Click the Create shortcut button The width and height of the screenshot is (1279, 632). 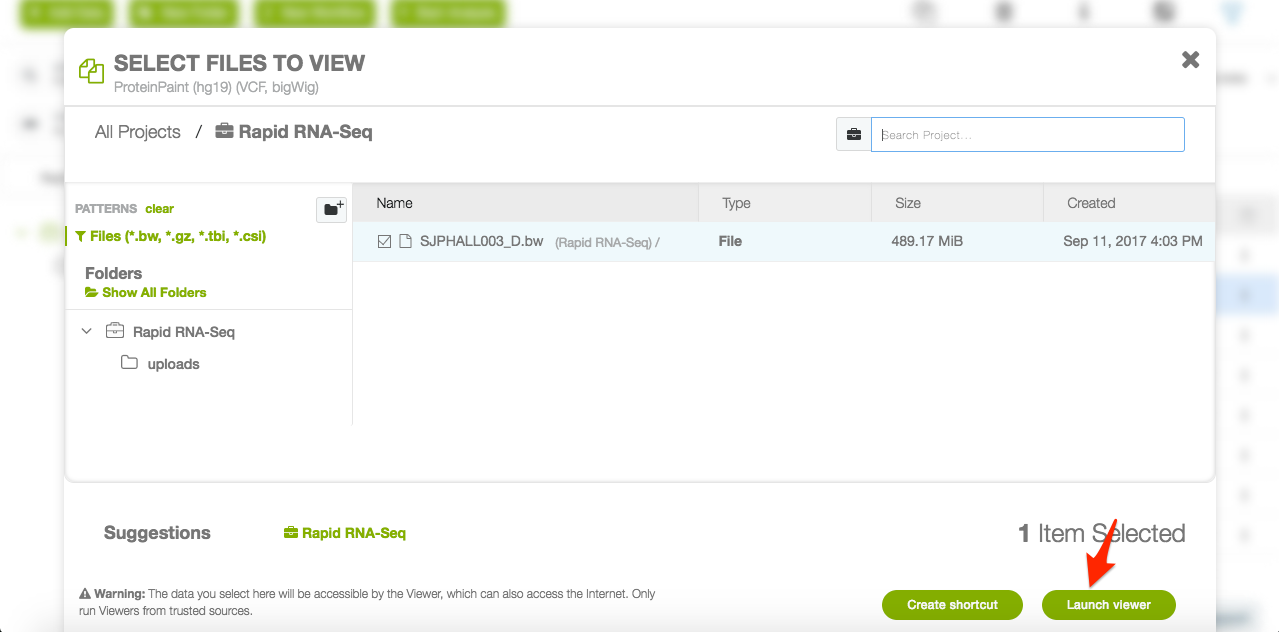[x=952, y=604]
